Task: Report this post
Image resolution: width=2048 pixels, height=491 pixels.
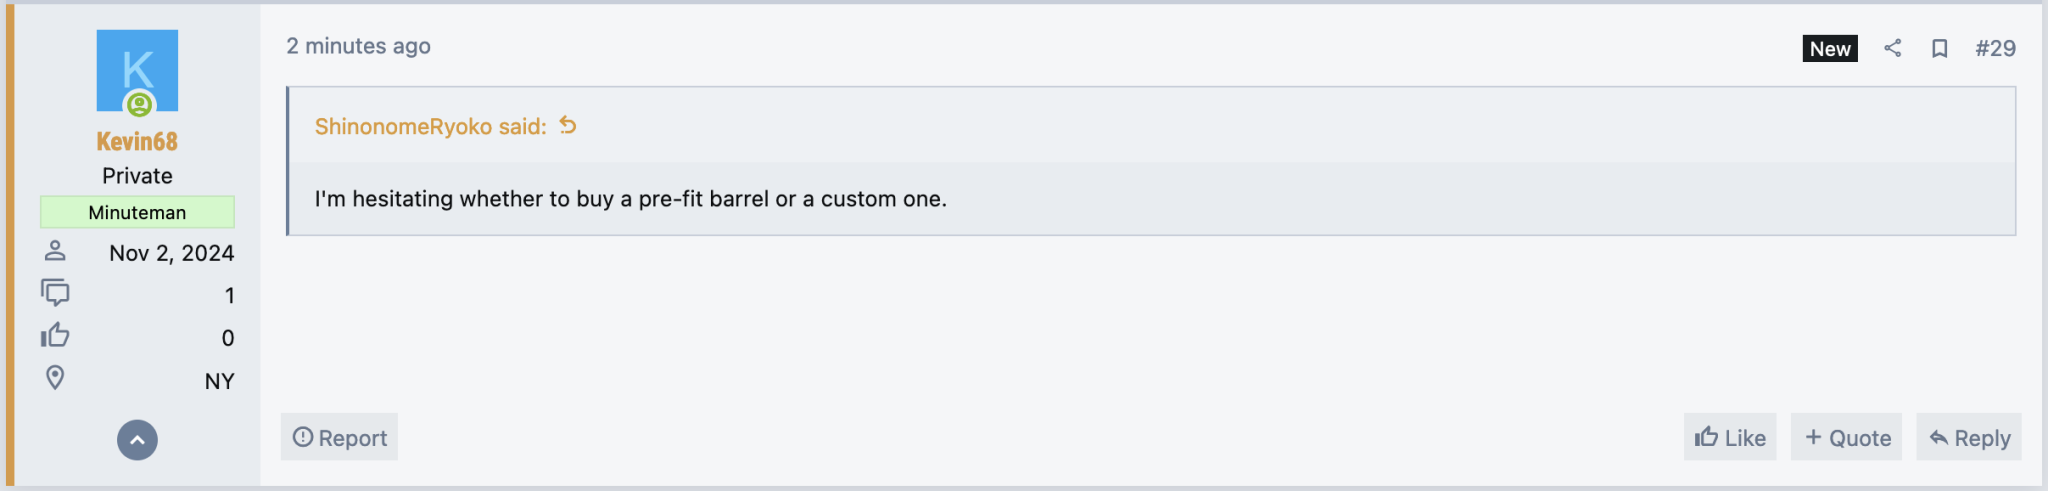Action: pos(339,437)
